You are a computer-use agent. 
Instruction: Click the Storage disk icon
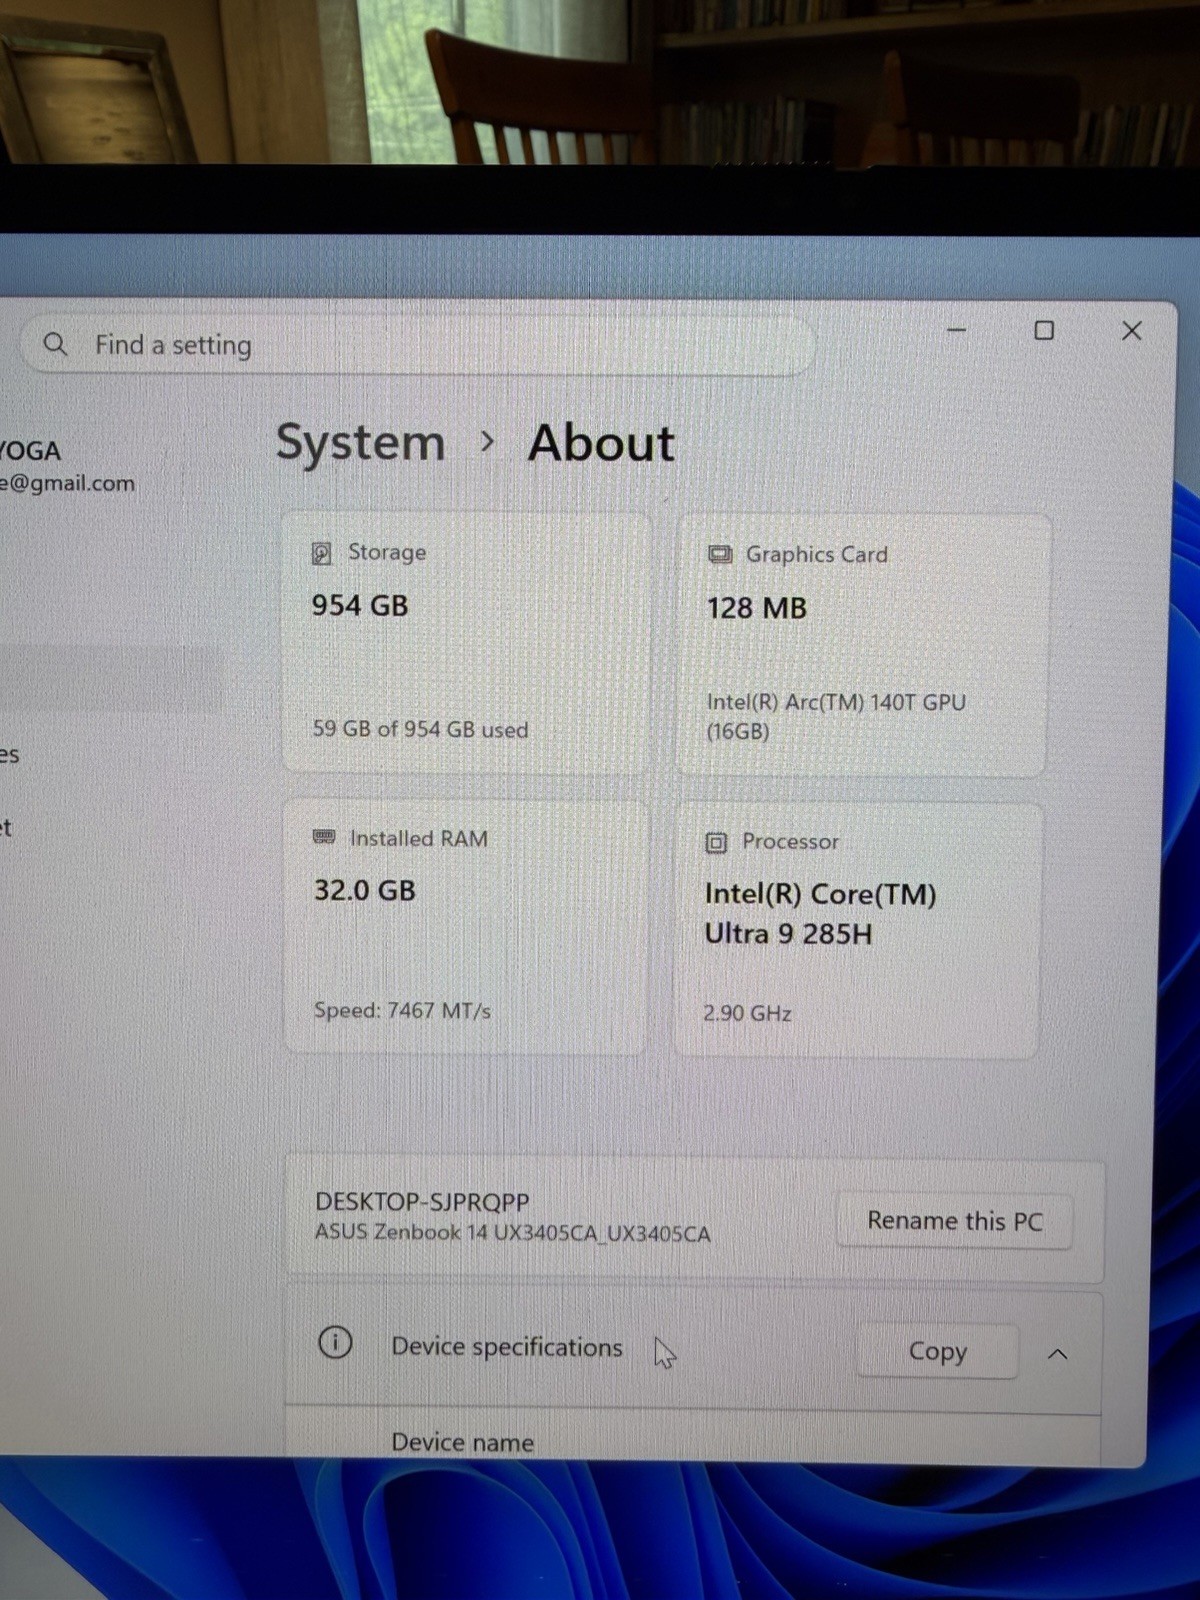coord(321,553)
